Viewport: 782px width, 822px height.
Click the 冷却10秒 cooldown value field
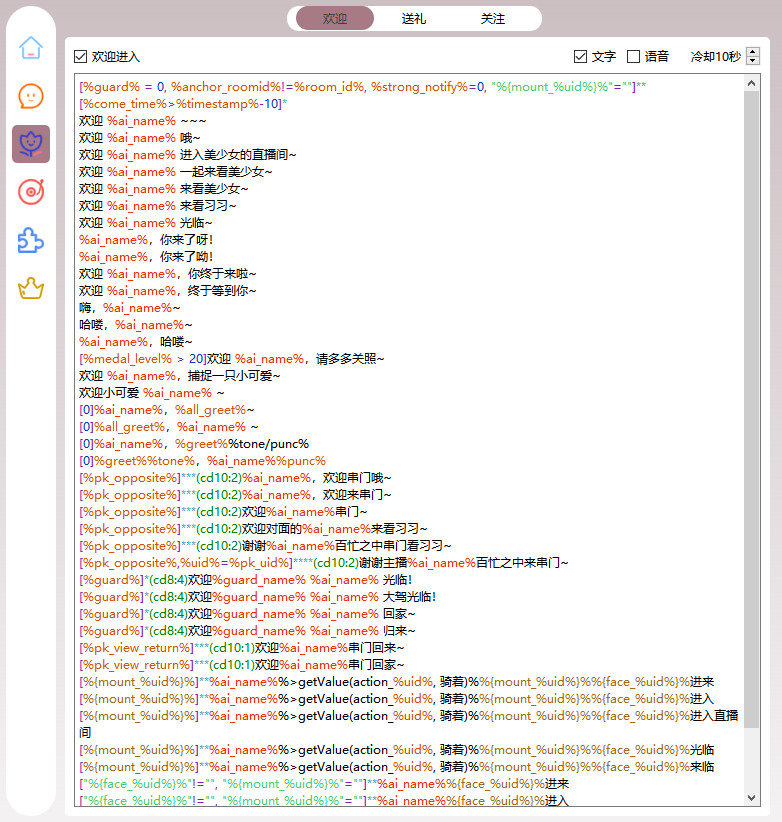pyautogui.click(x=715, y=57)
